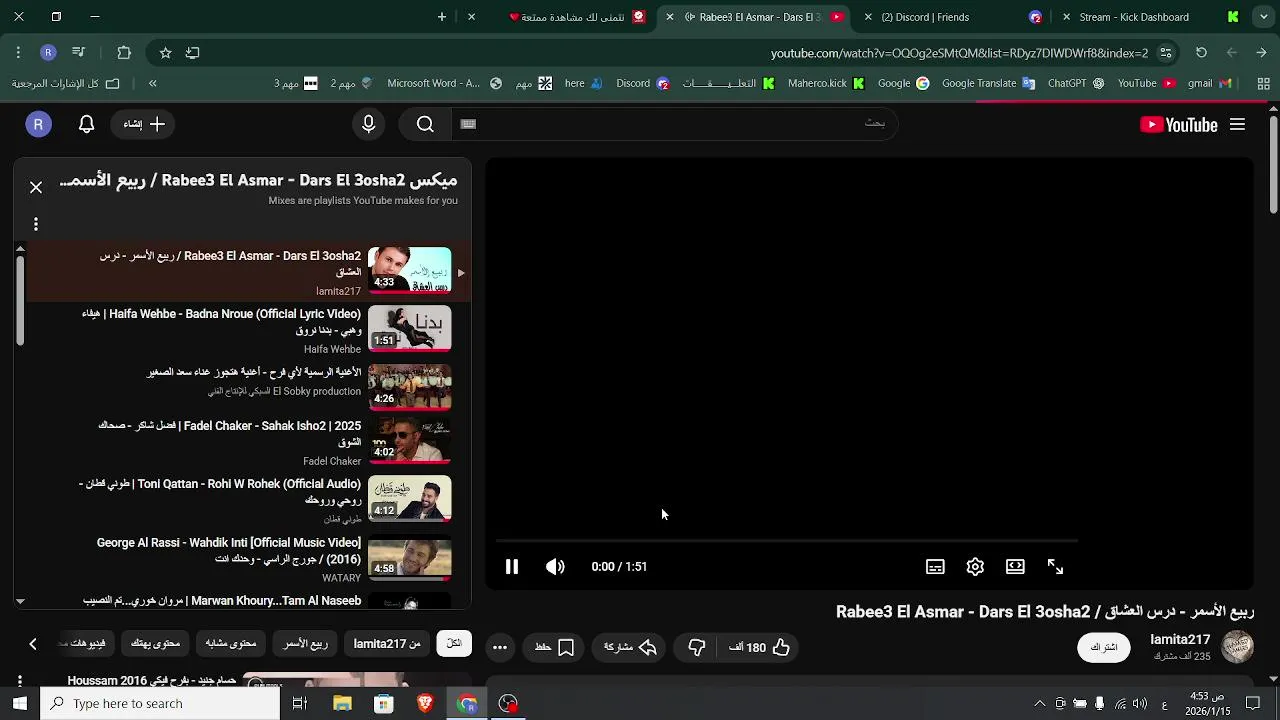Close the mix playlist panel
The image size is (1280, 720).
(x=36, y=187)
